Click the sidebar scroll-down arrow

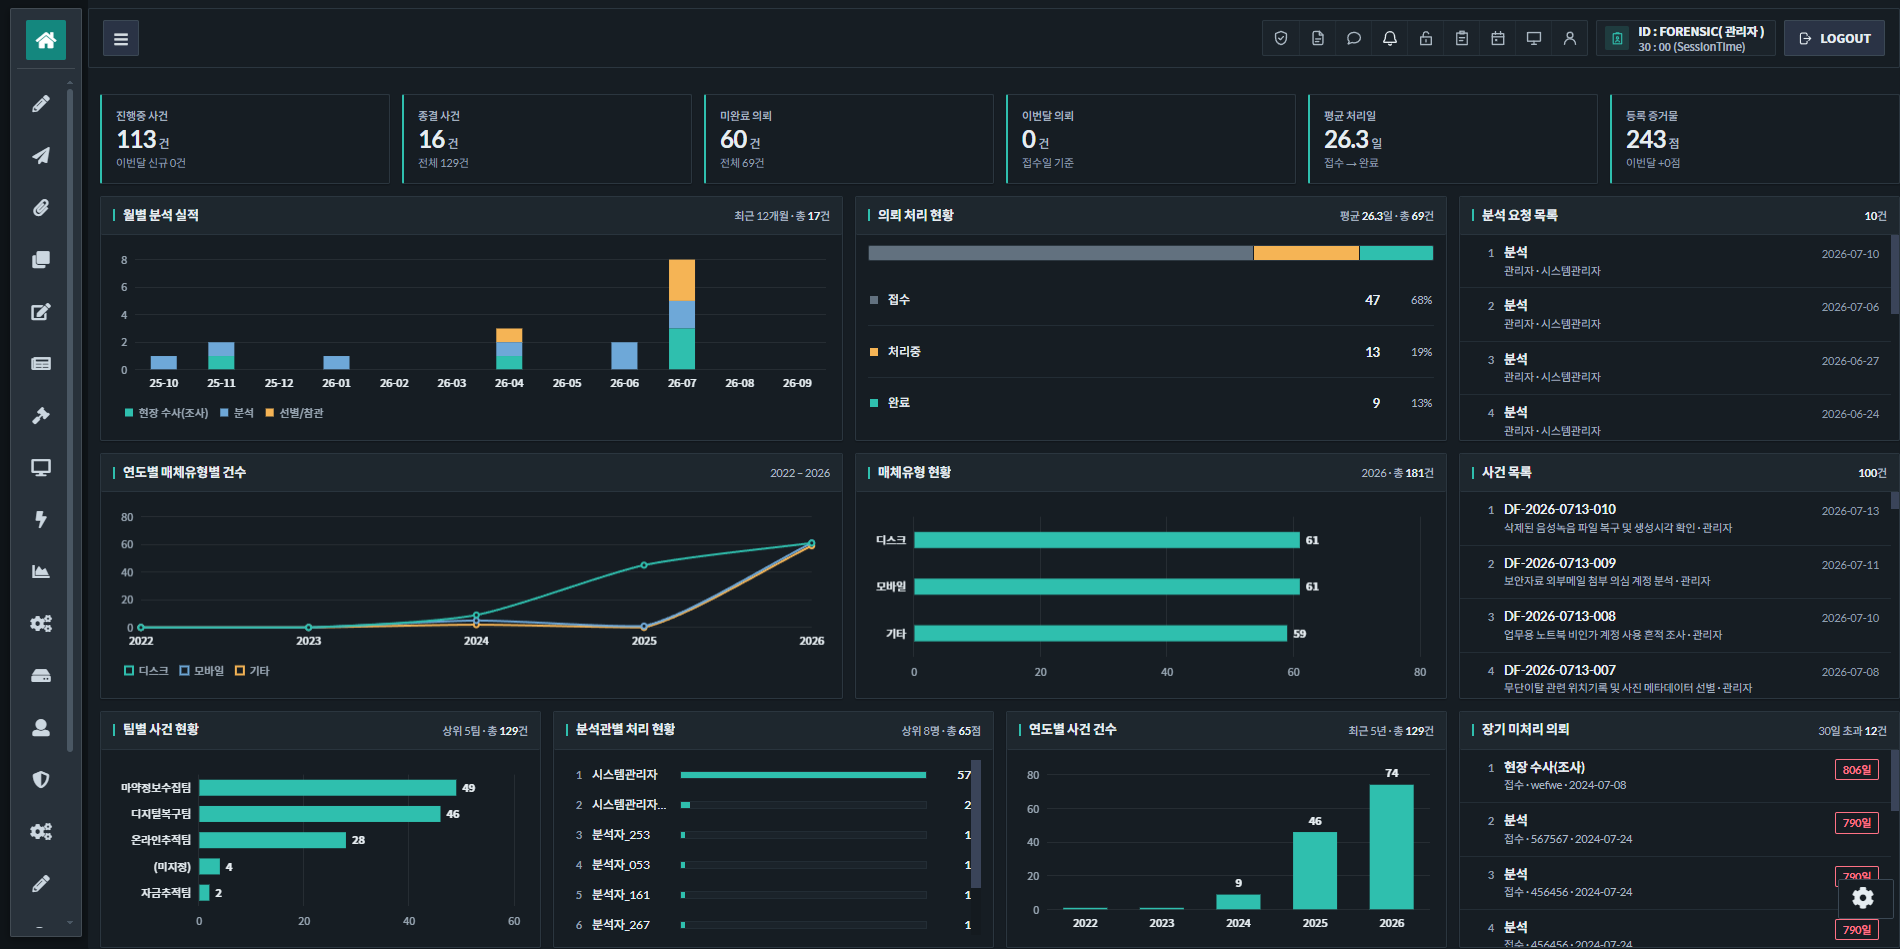70,923
